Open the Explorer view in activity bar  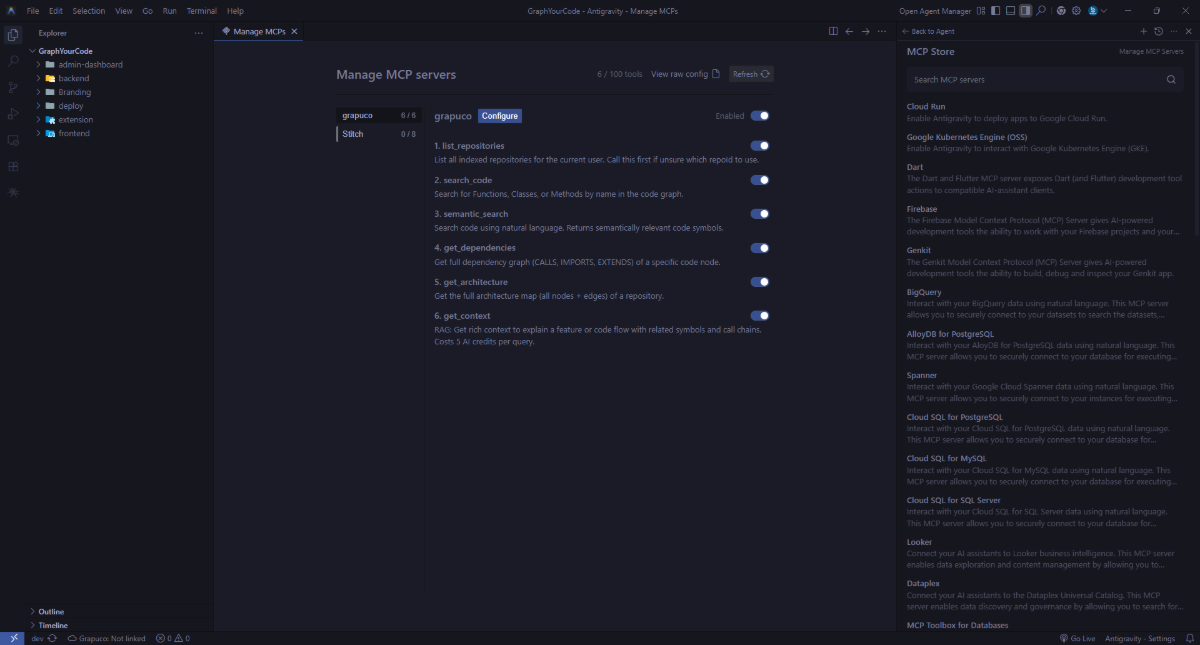point(13,35)
